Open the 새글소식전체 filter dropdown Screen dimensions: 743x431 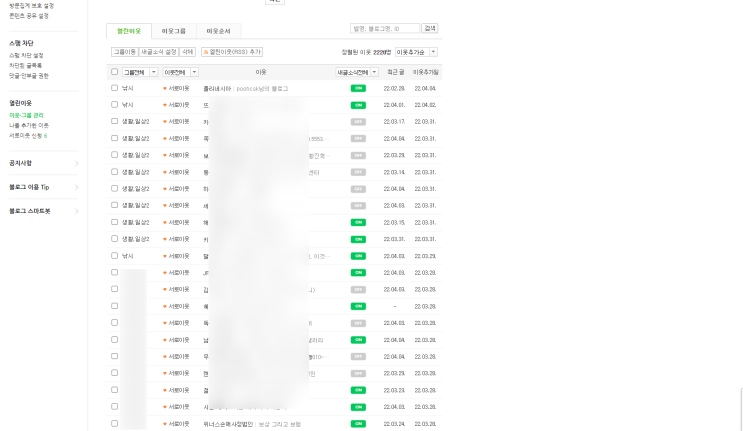point(357,72)
